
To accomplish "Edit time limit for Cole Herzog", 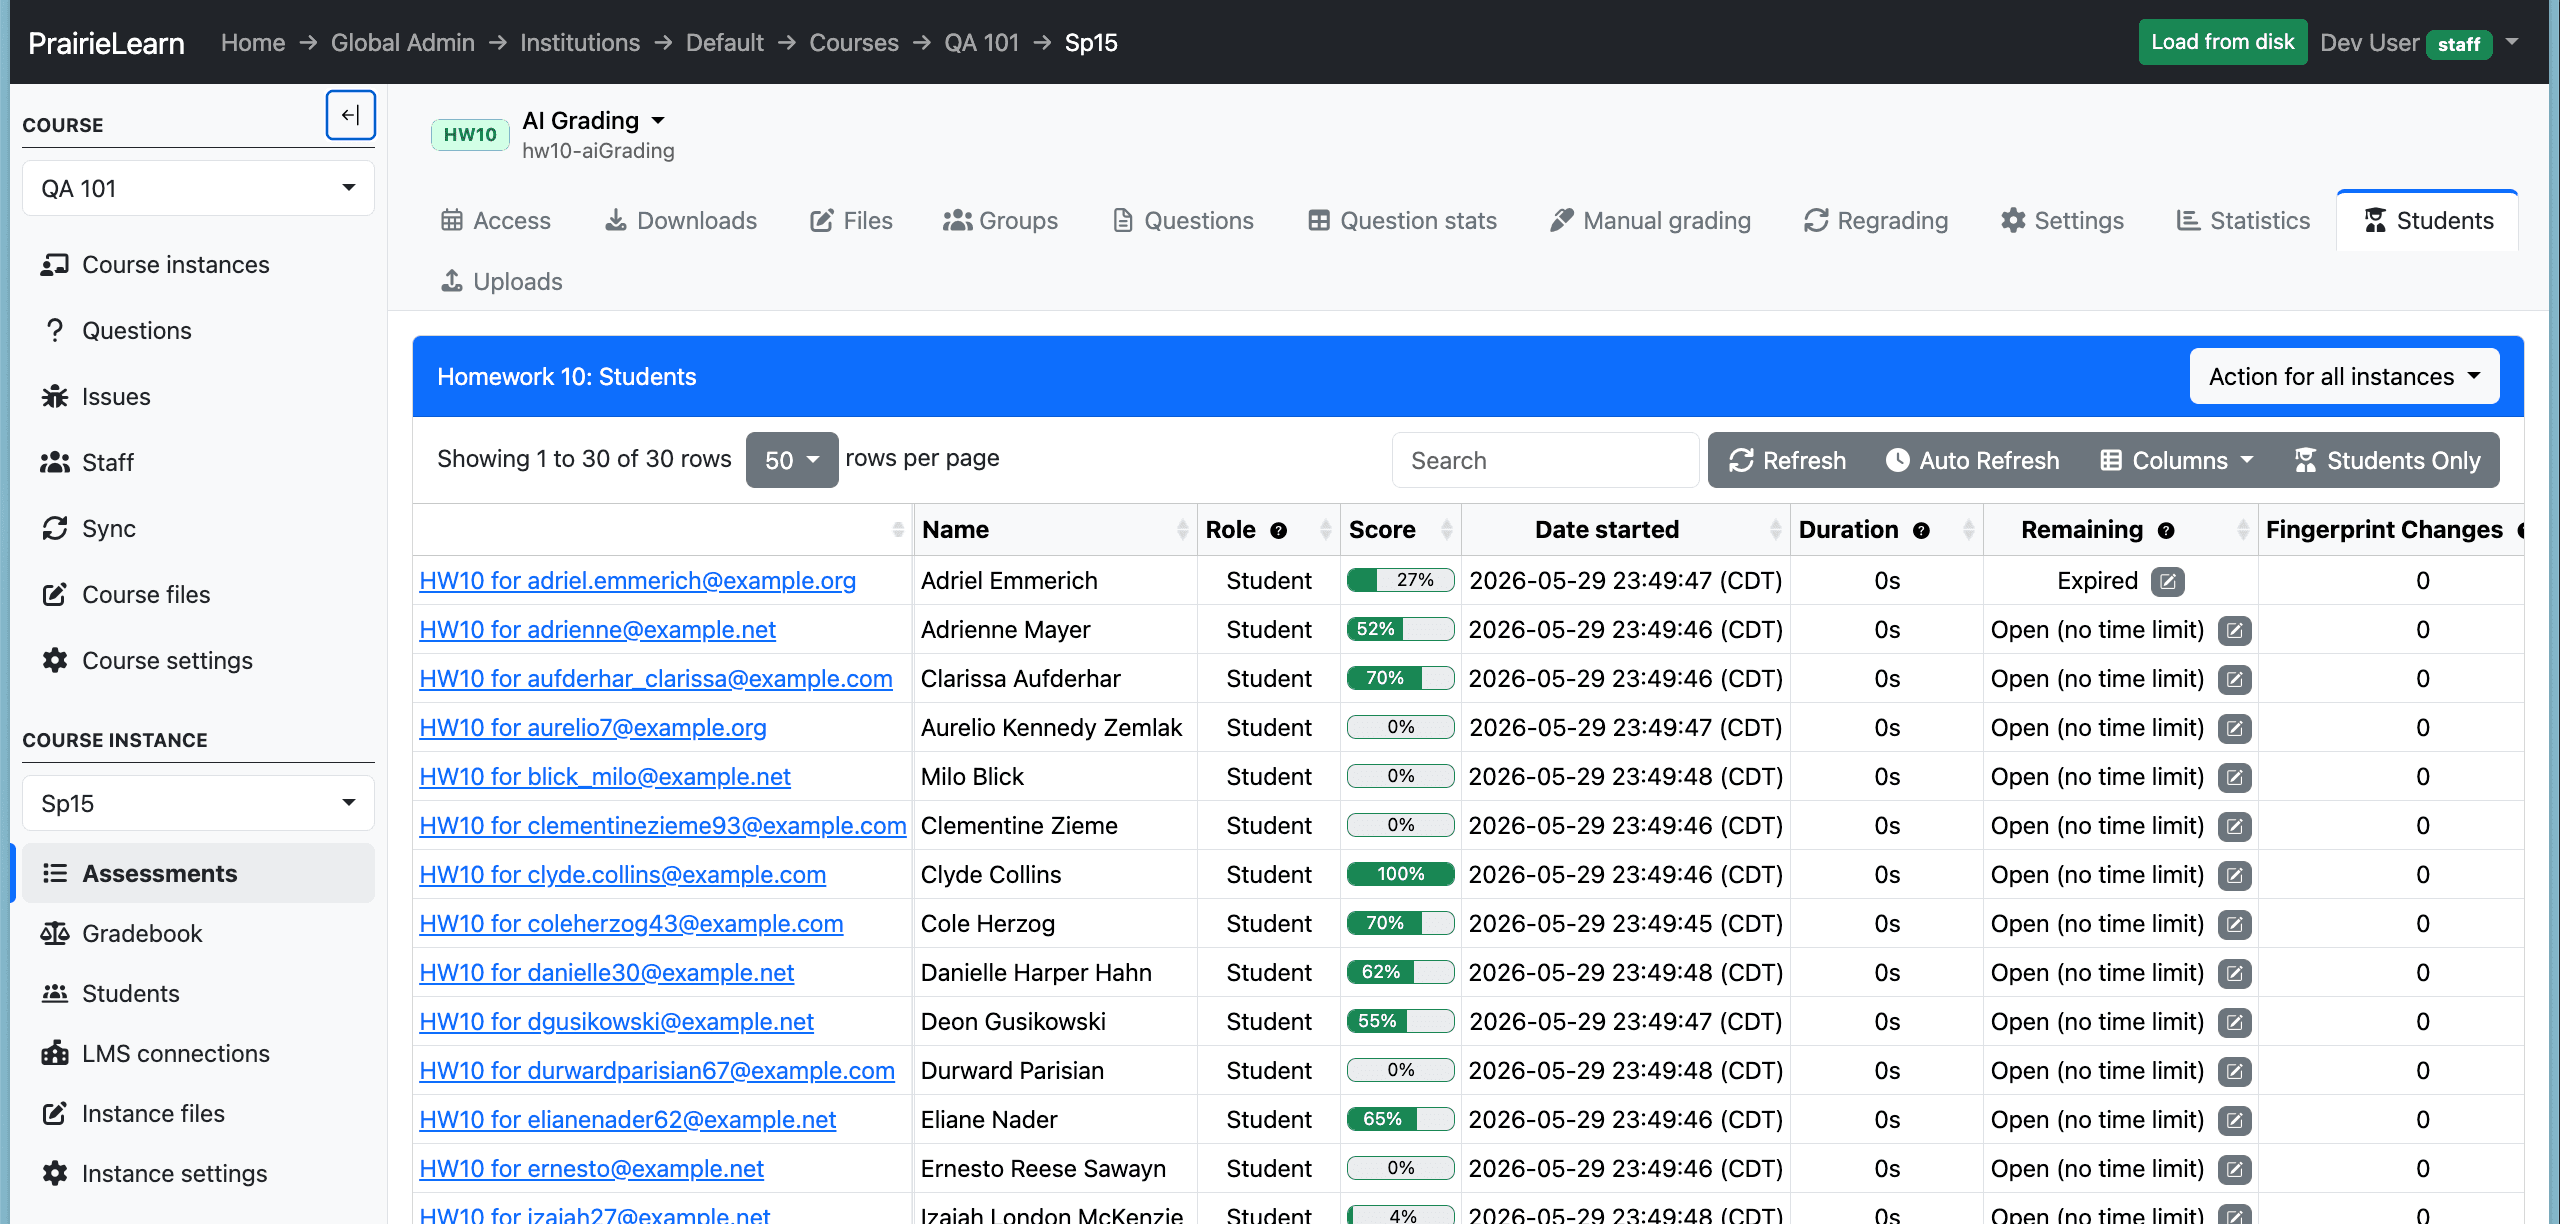I will pos(2234,924).
